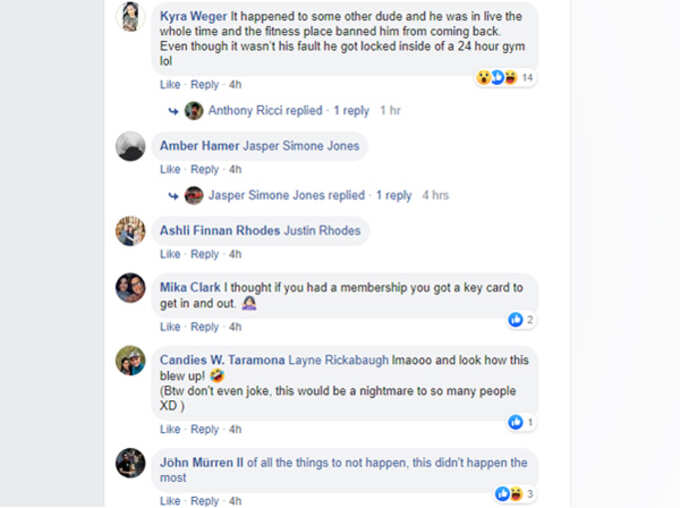The height and width of the screenshot is (508, 680).
Task: Expand Jasper Simone Jones reply thread
Action: click(x=310, y=196)
